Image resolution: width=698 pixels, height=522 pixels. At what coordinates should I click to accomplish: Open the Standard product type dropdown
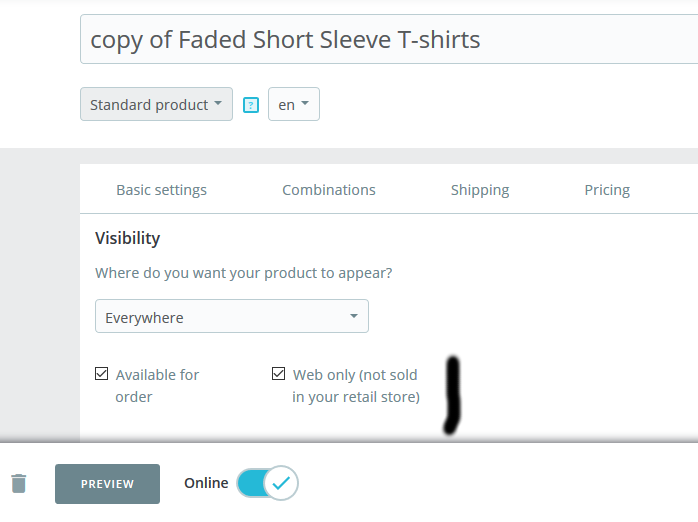coord(156,104)
